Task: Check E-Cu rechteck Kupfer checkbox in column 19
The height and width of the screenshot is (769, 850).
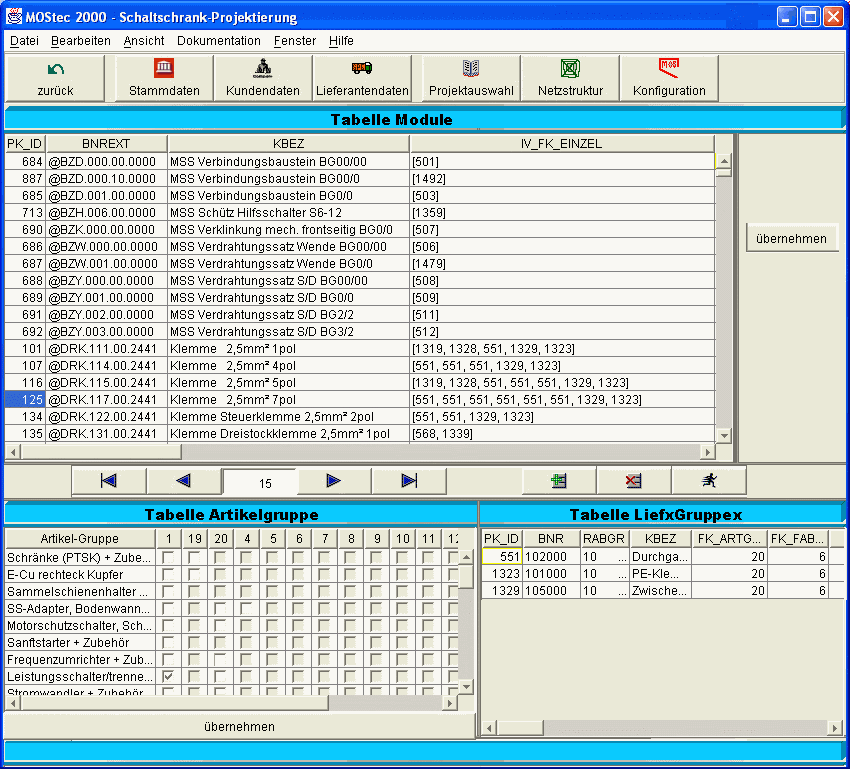Action: click(x=194, y=575)
